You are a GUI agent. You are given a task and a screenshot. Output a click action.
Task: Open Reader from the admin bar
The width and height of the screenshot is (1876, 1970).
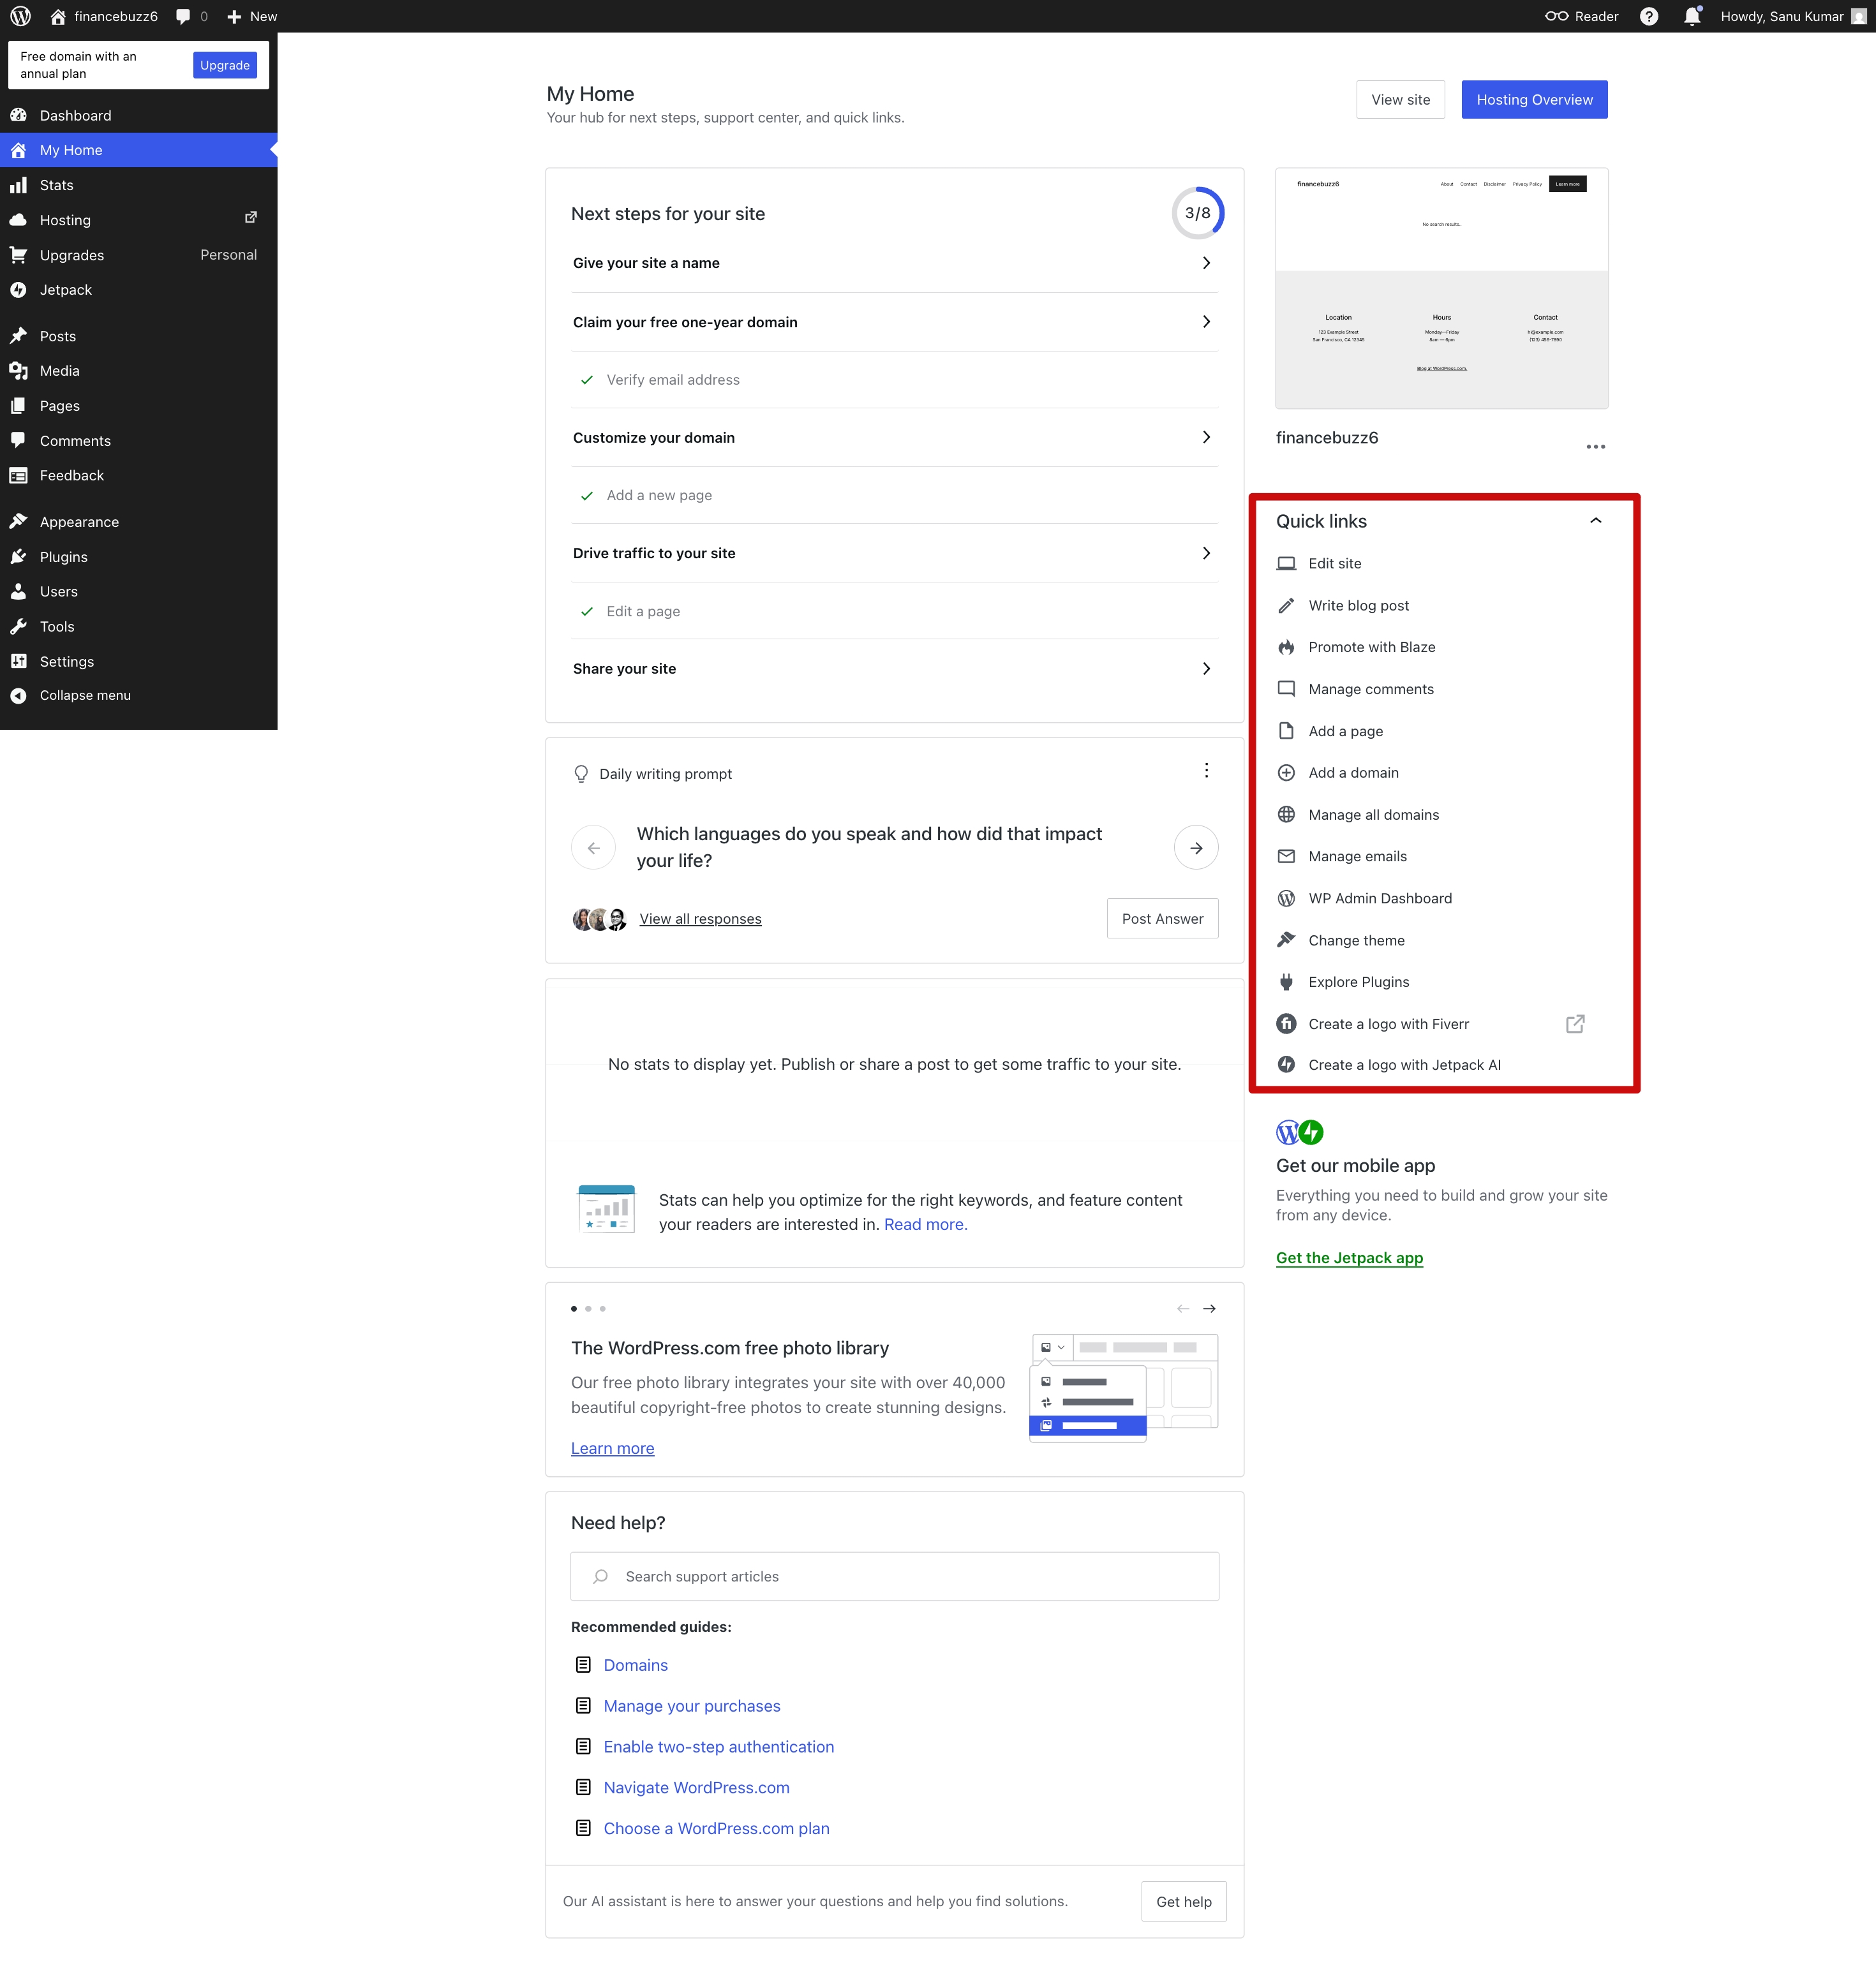tap(1581, 16)
